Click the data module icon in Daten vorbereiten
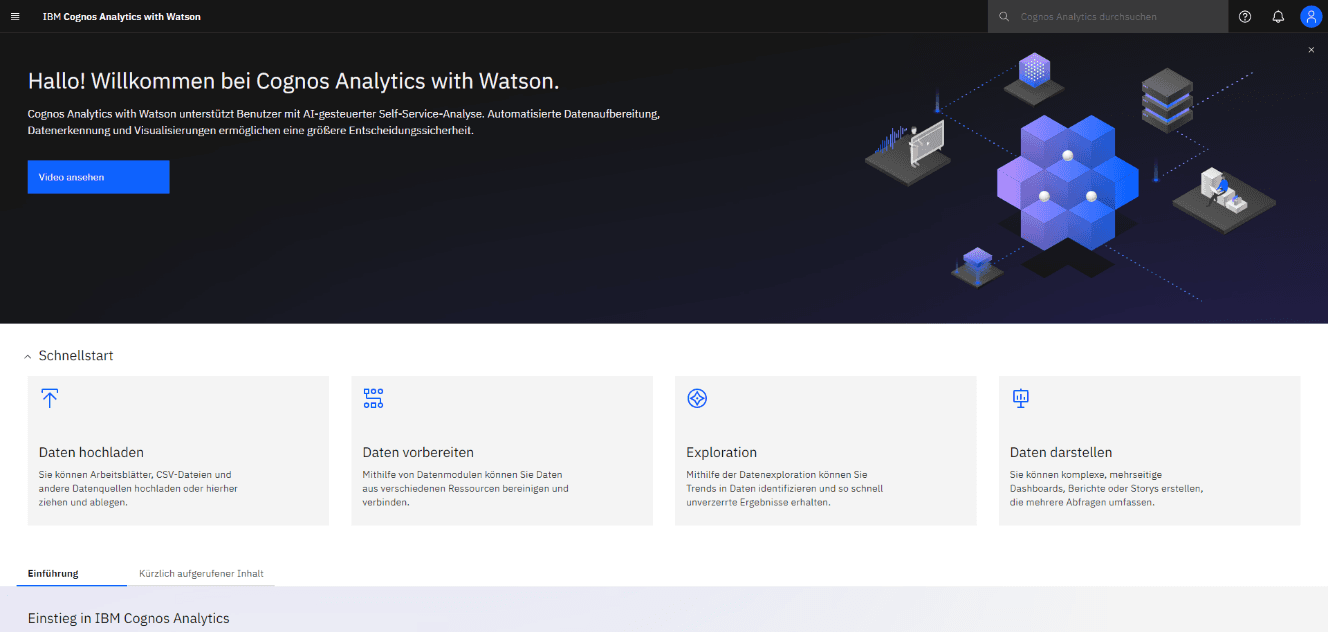 [x=373, y=398]
